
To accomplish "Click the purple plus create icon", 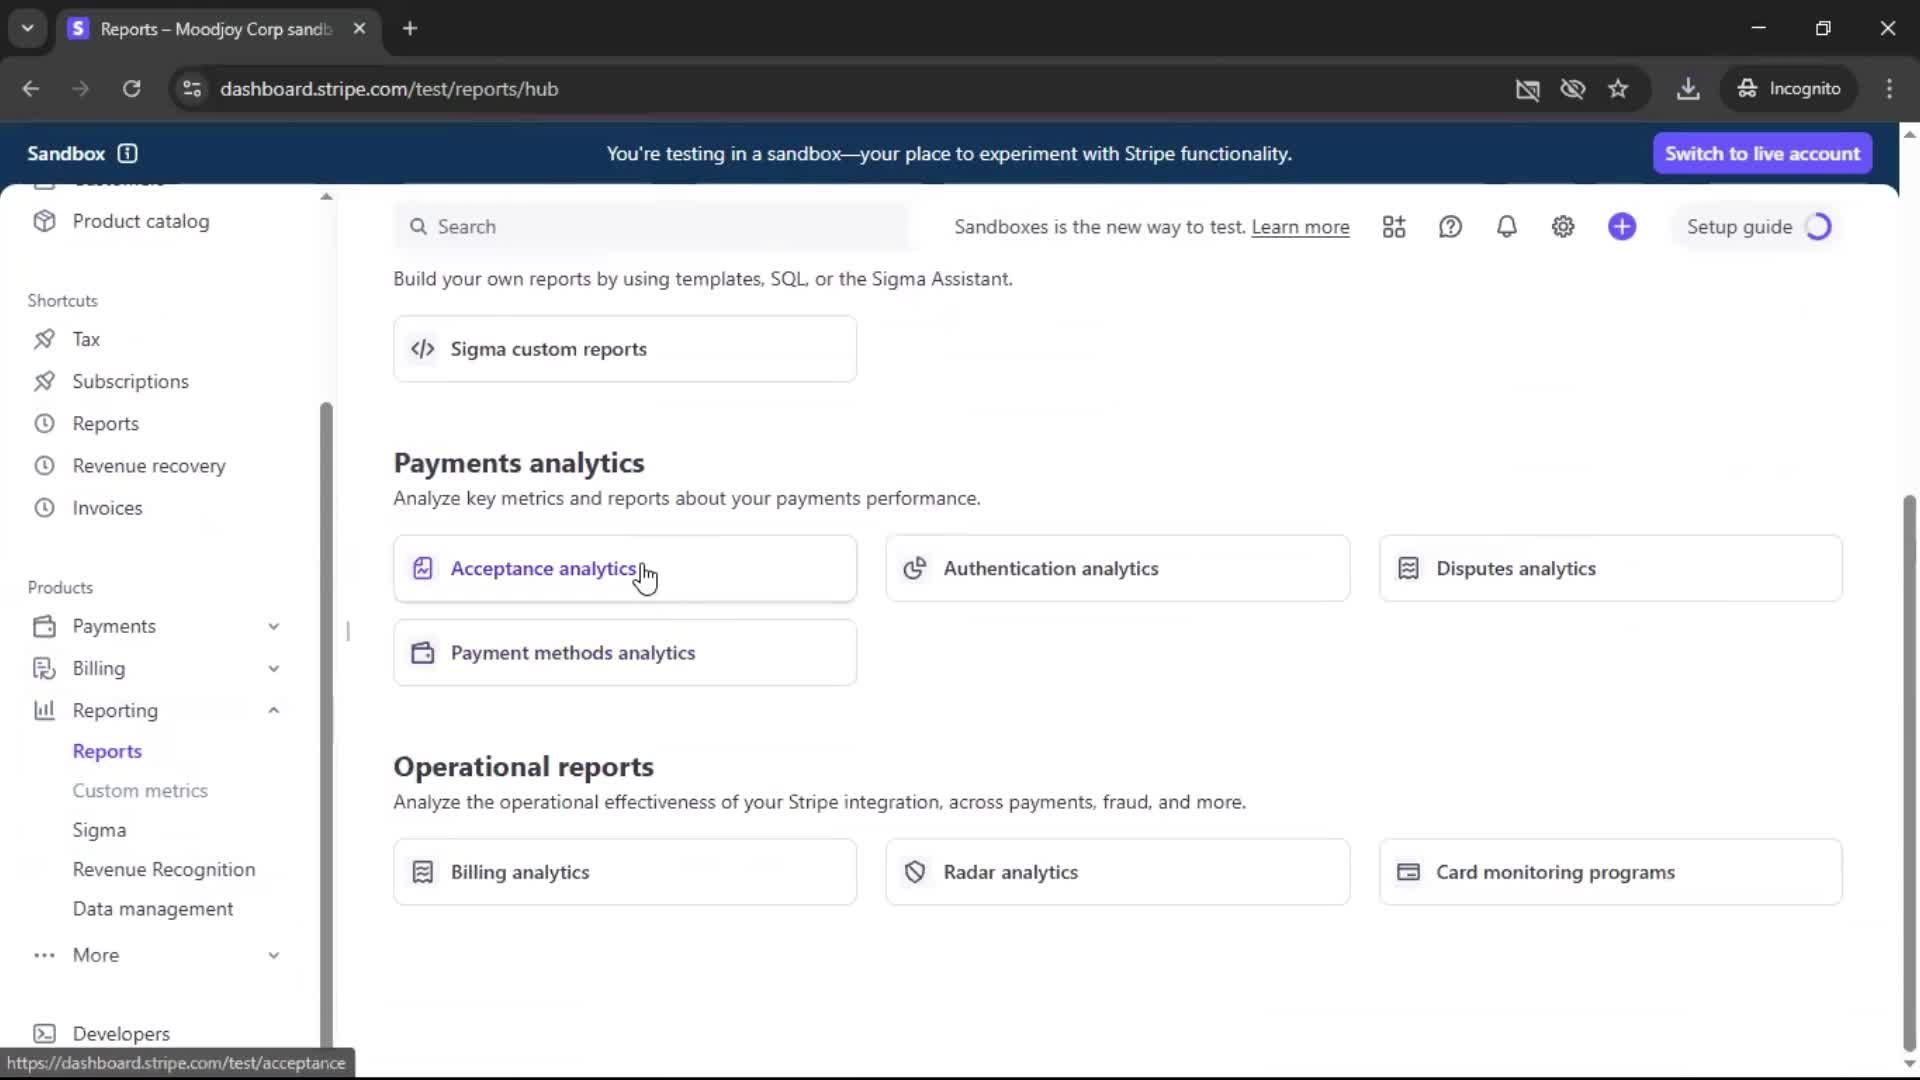I will 1621,227.
